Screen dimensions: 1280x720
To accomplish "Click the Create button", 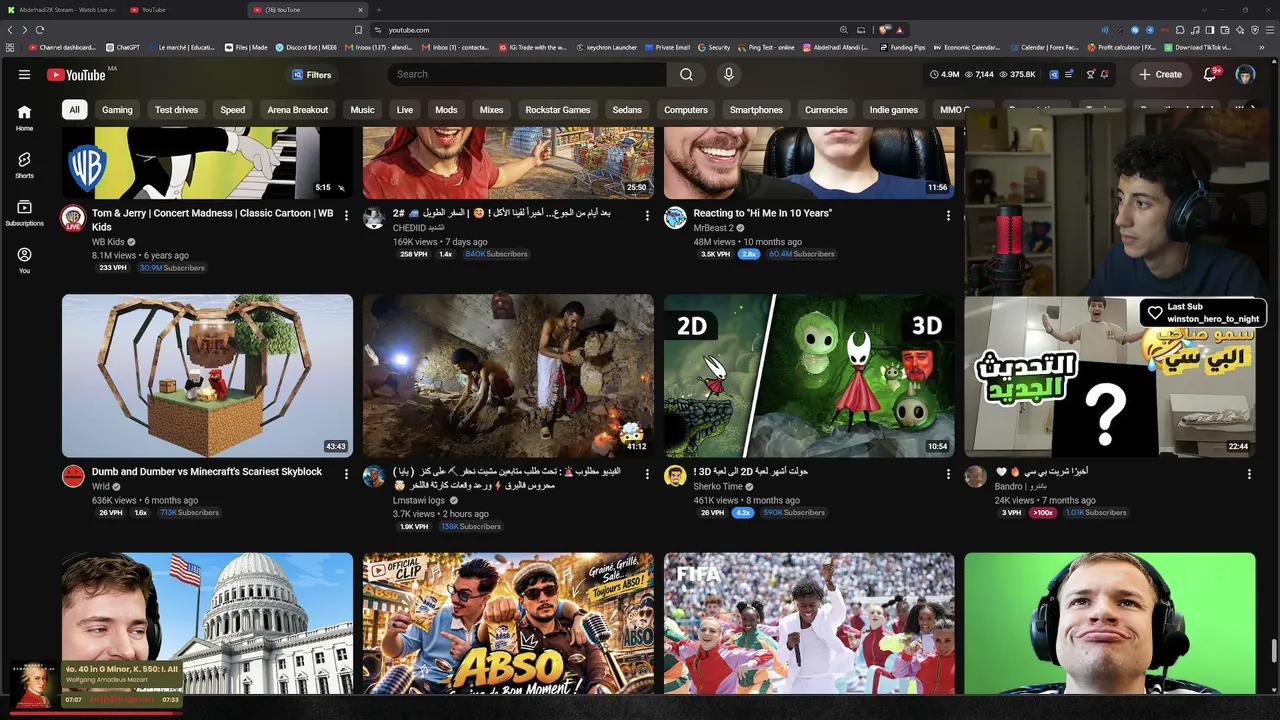I will [x=1161, y=74].
